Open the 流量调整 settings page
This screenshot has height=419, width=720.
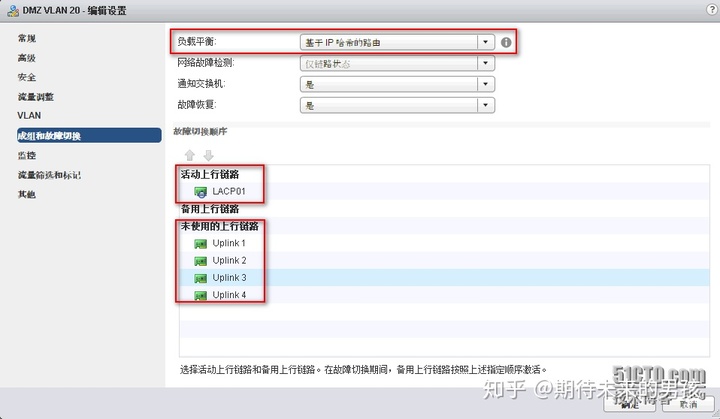36,97
